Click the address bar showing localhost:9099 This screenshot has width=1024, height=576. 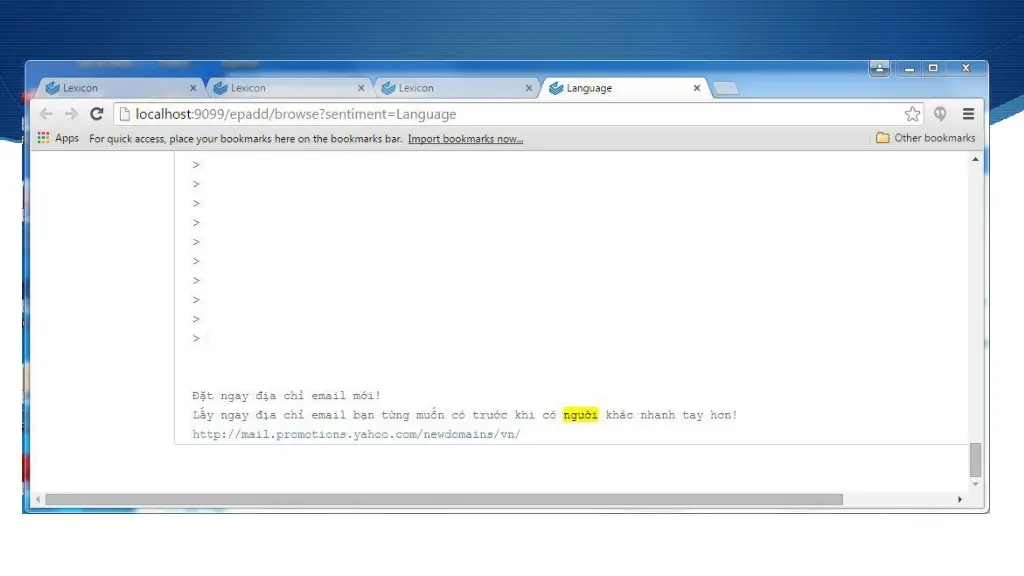[x=500, y=114]
